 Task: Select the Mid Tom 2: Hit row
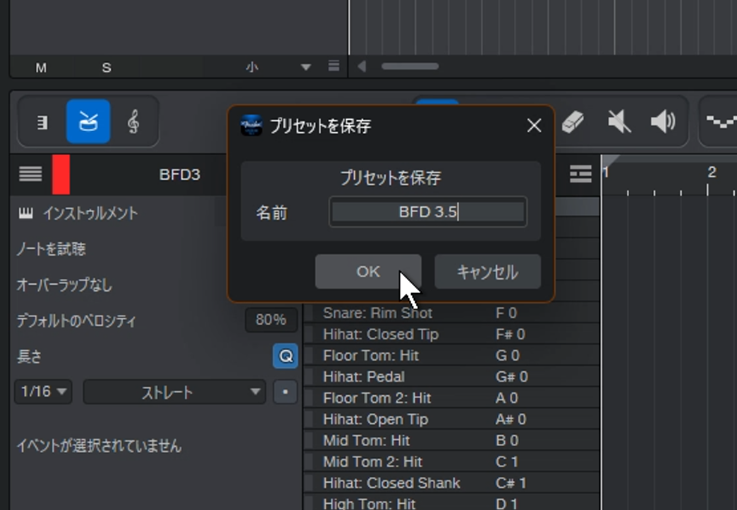(451, 462)
